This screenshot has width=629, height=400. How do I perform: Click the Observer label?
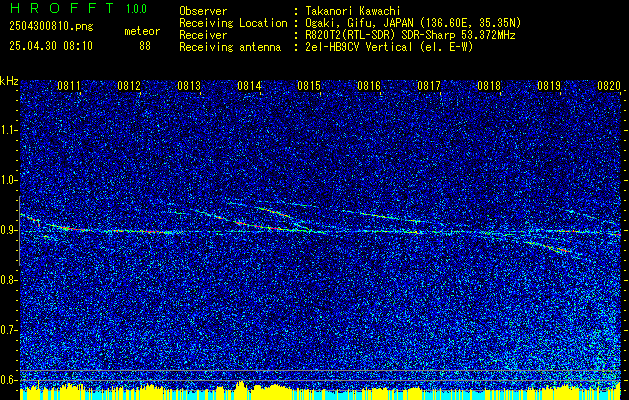pyautogui.click(x=203, y=11)
